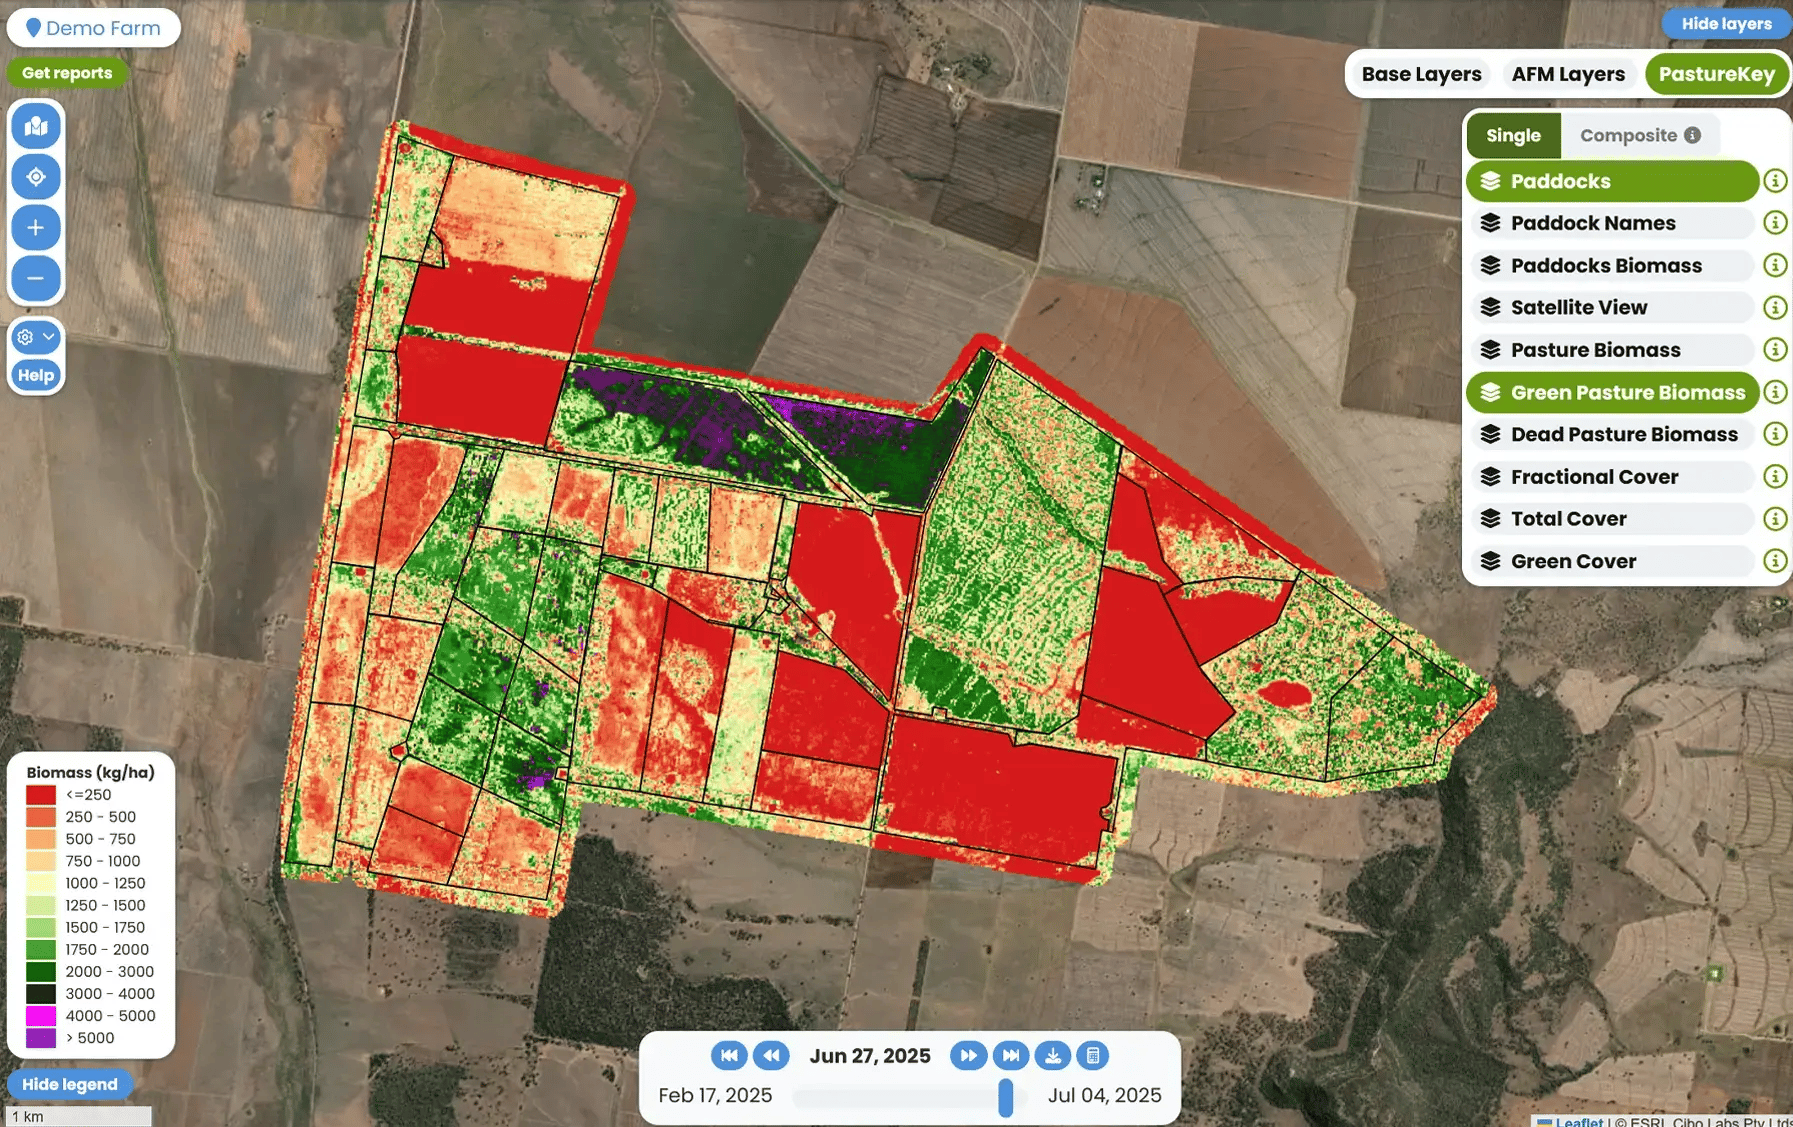Expand the settings gear dropdown
The height and width of the screenshot is (1127, 1793).
point(36,338)
